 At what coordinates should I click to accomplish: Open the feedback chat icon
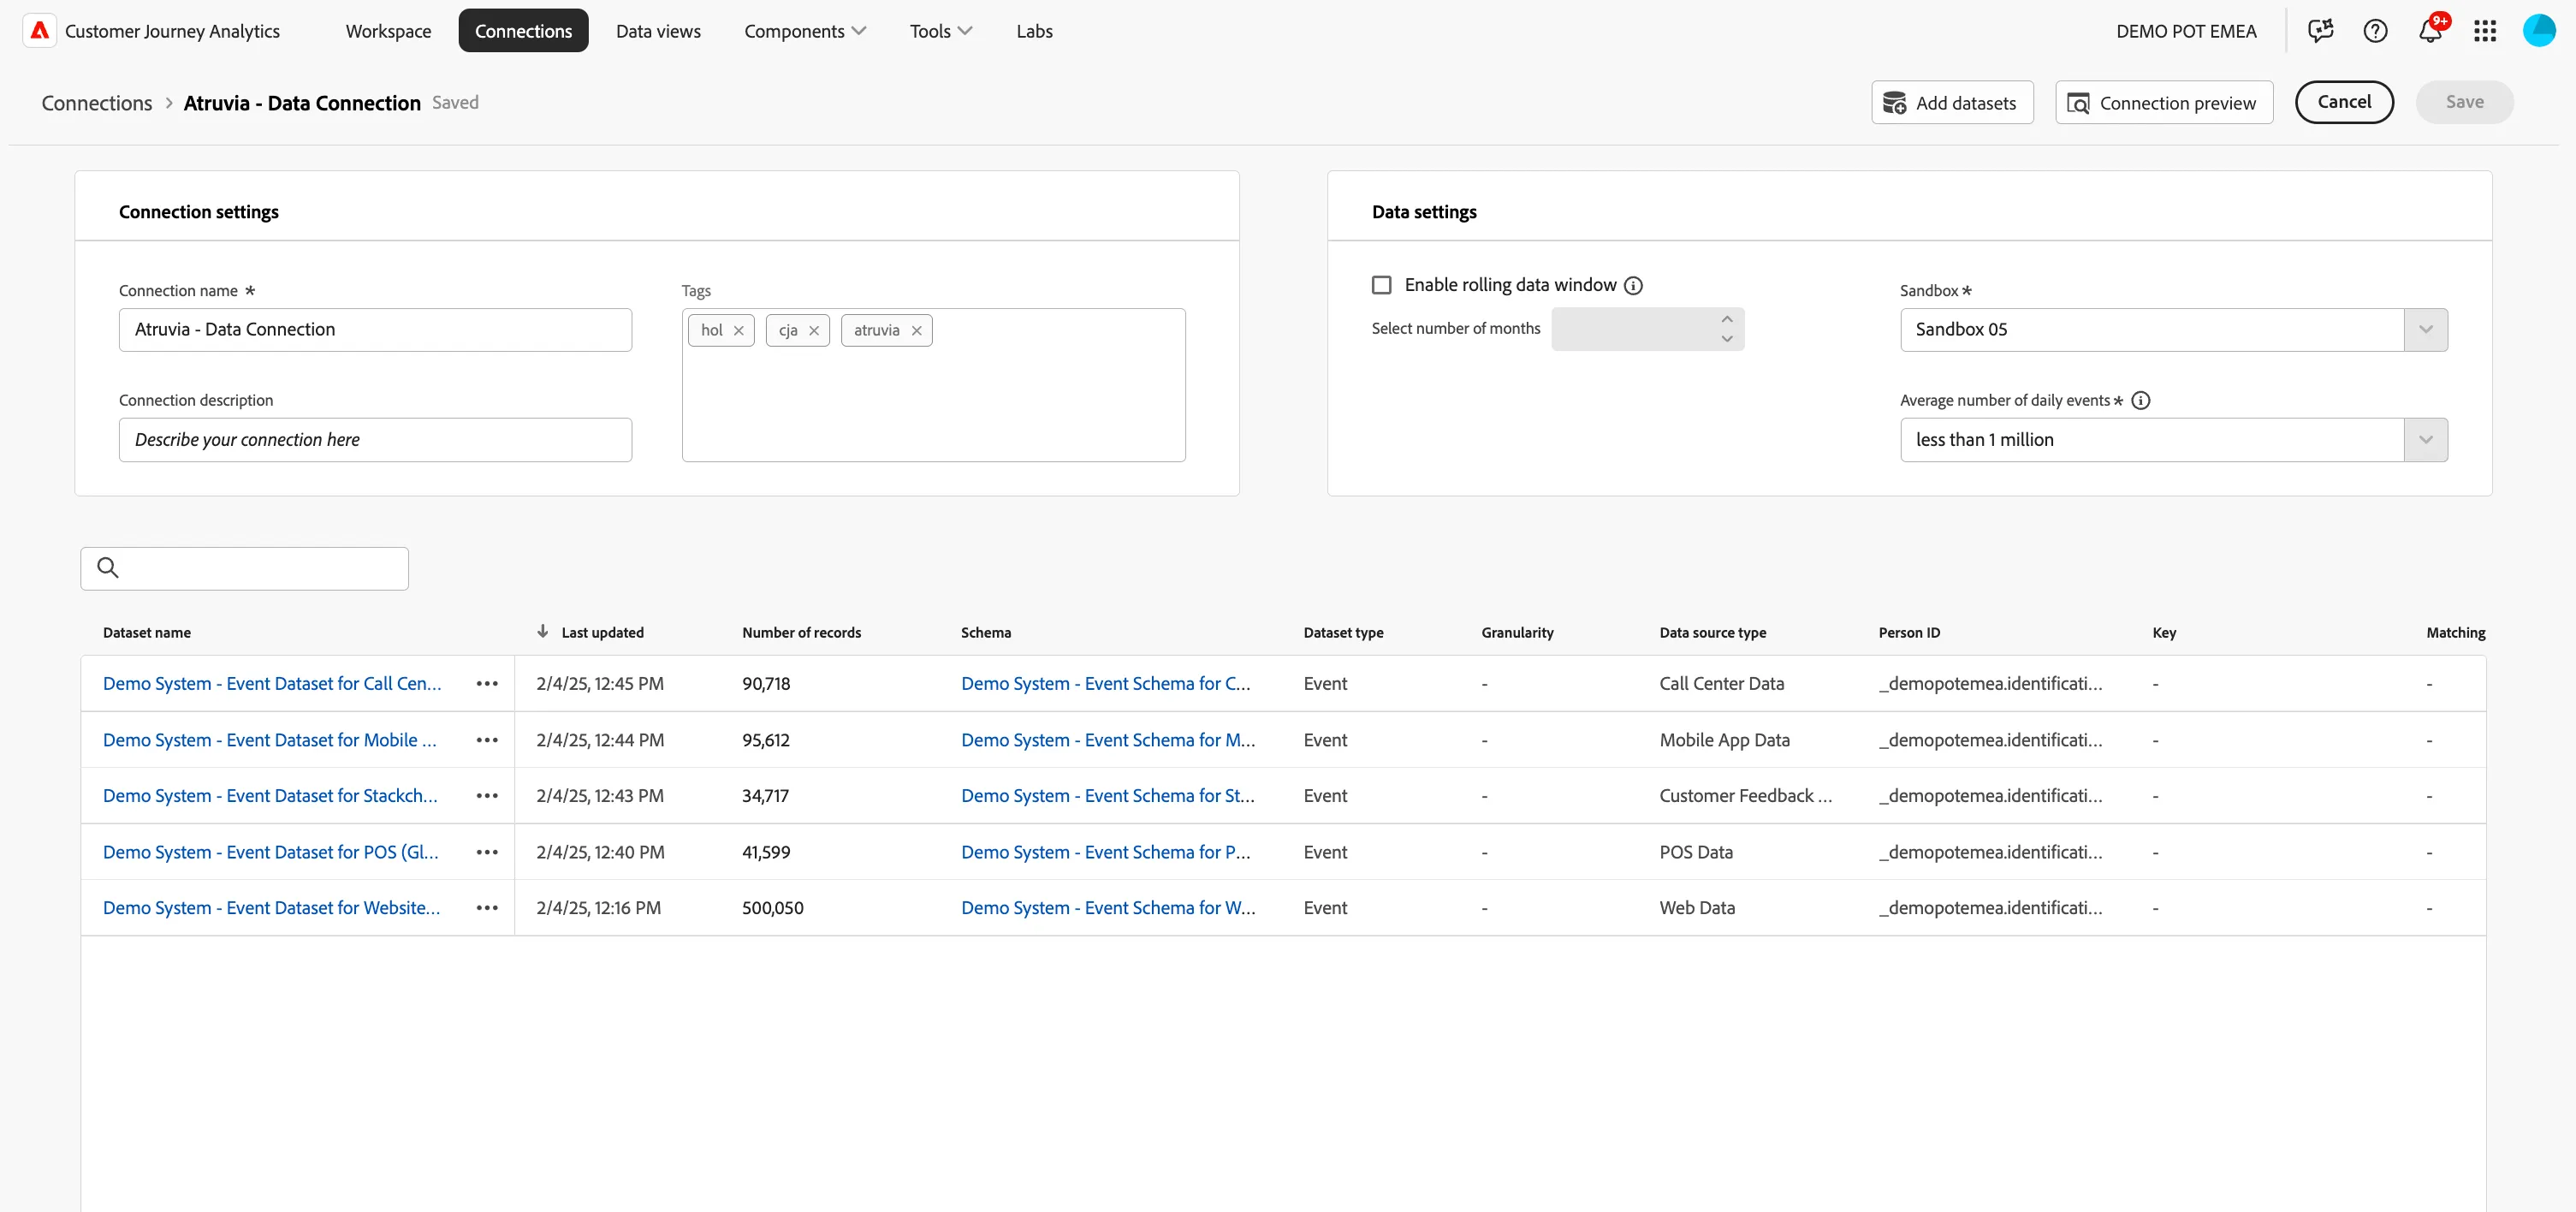(2320, 31)
